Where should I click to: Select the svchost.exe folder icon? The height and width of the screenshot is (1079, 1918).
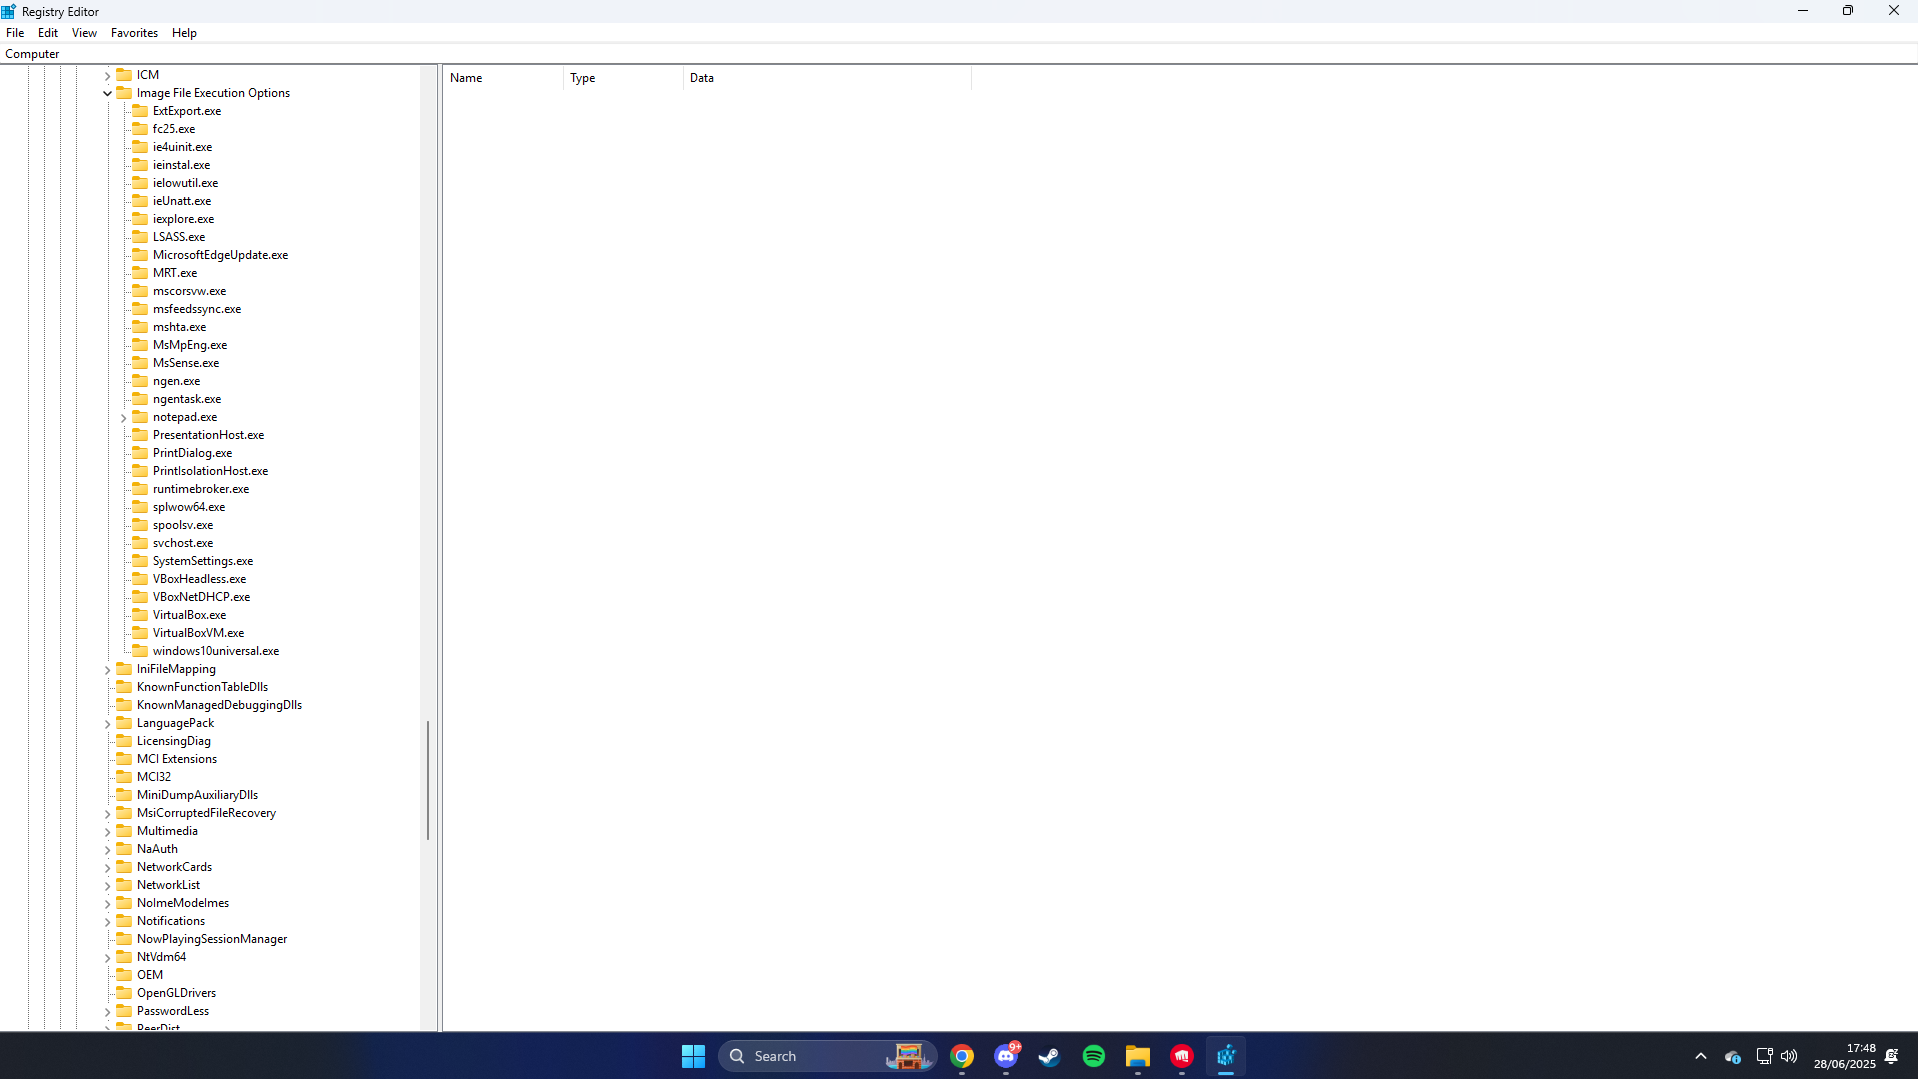[140, 543]
